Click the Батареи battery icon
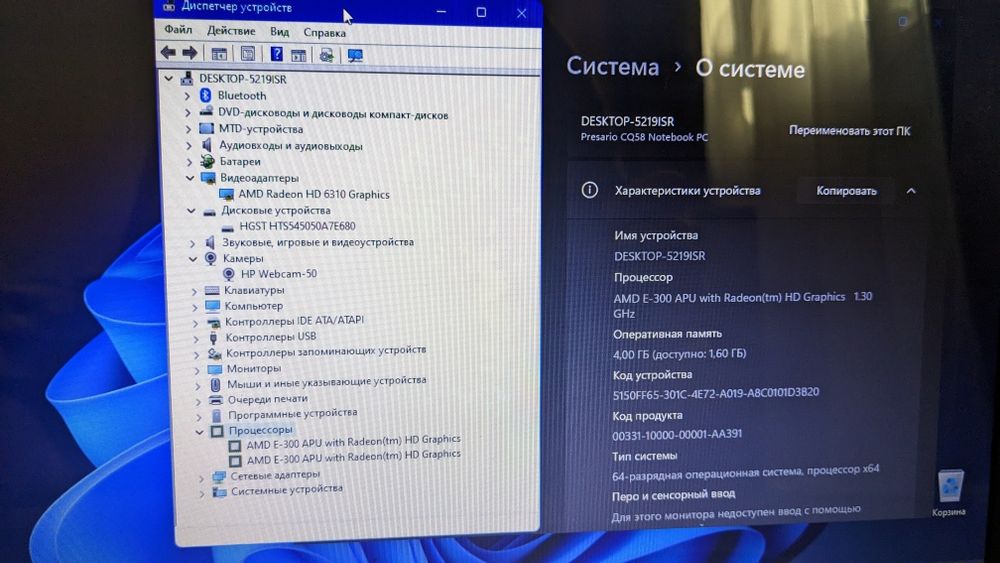Viewport: 1000px width, 563px height. tap(207, 161)
